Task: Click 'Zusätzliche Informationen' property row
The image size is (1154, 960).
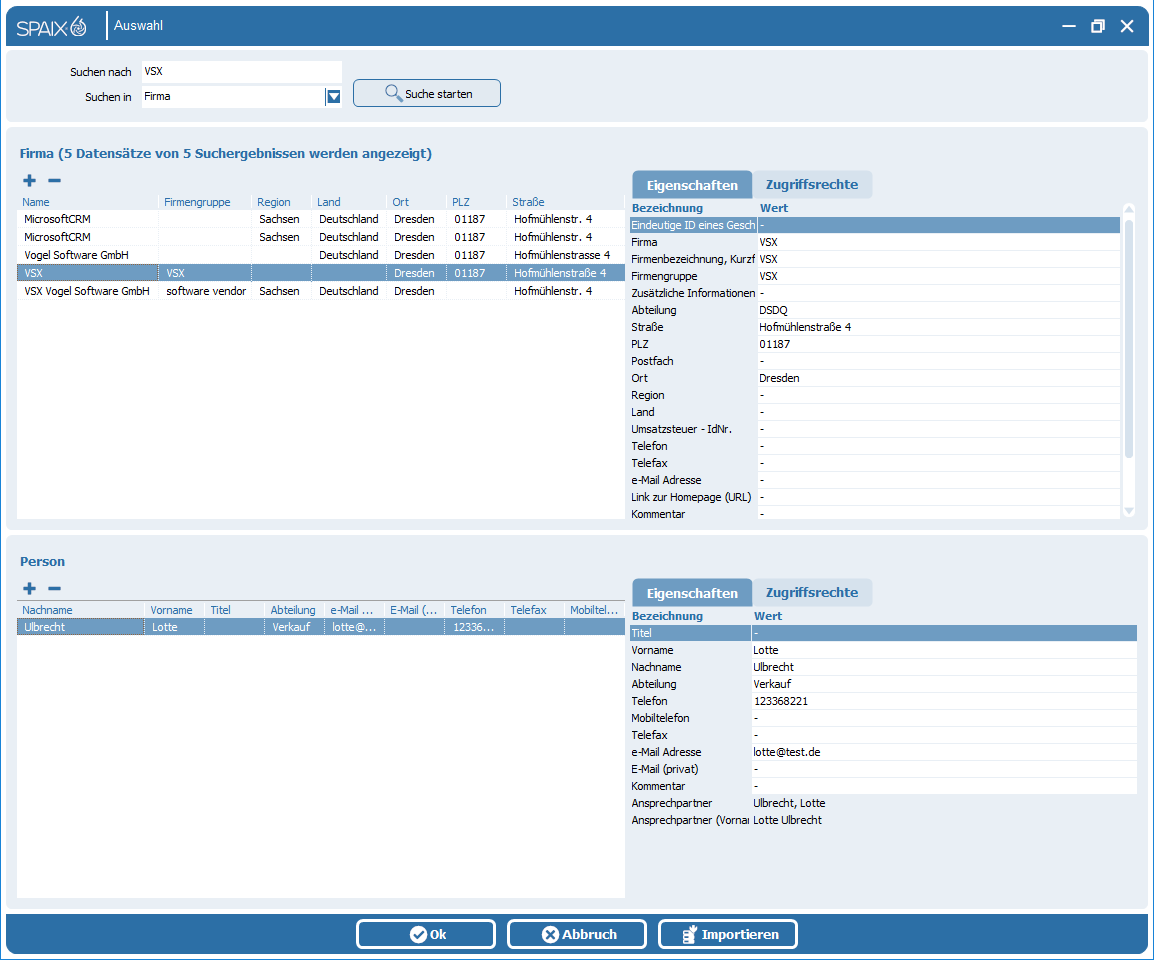Action: click(x=875, y=293)
